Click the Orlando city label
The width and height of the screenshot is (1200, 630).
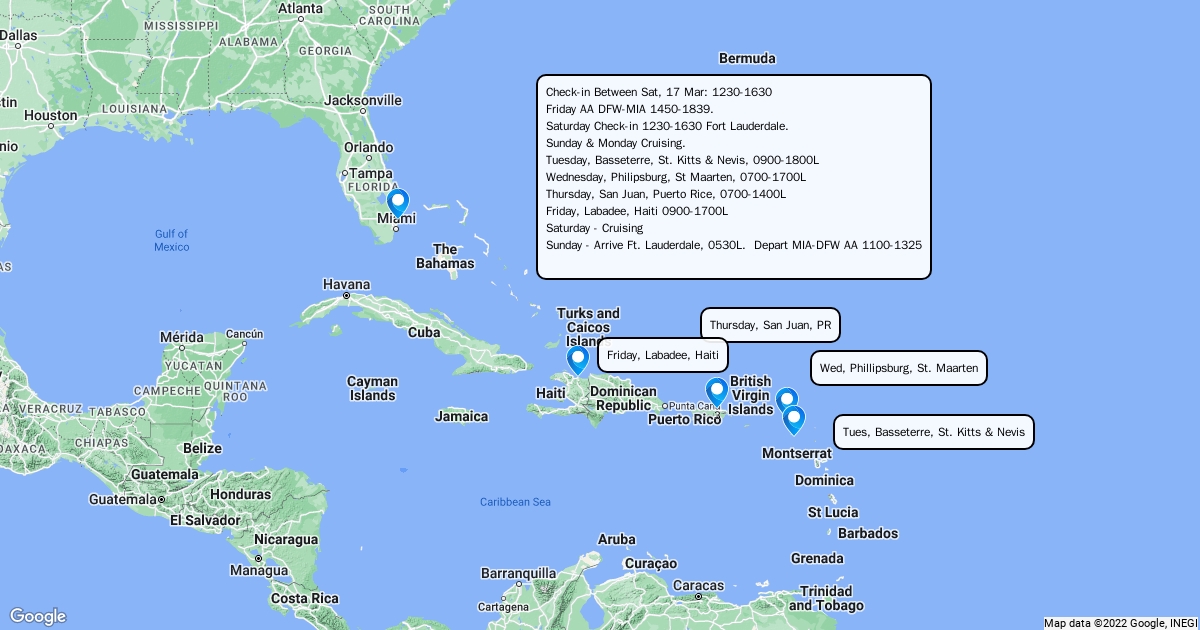point(368,147)
